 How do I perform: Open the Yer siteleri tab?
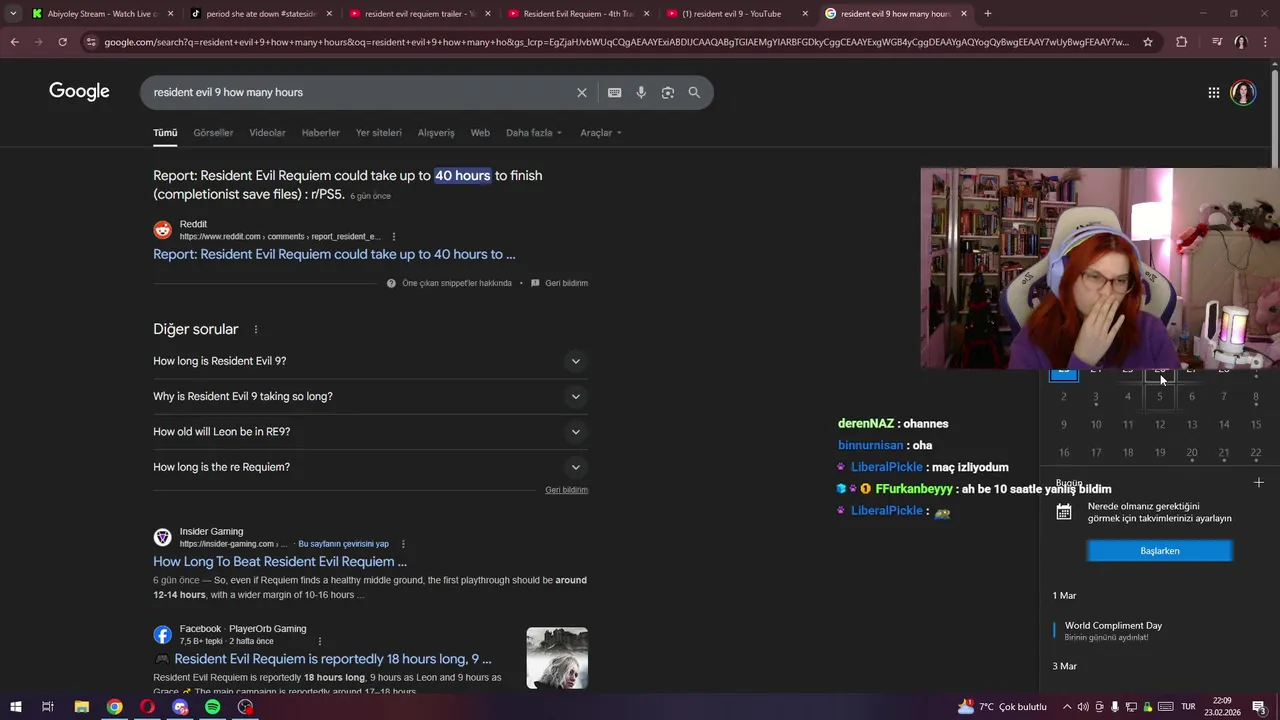tap(378, 133)
